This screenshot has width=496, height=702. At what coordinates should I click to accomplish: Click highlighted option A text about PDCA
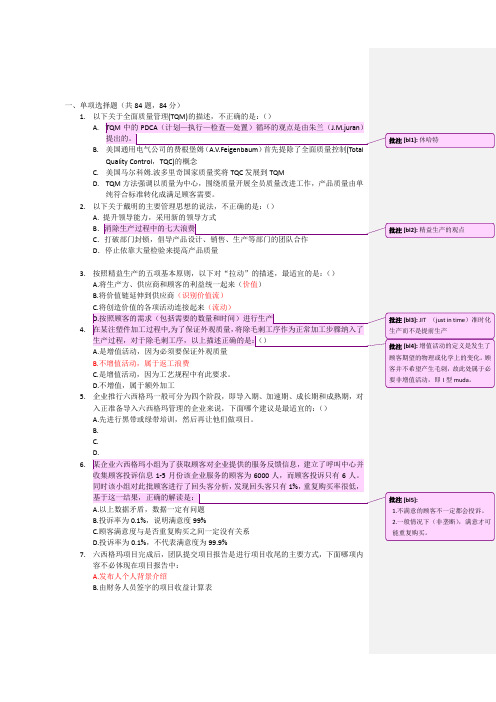point(235,133)
